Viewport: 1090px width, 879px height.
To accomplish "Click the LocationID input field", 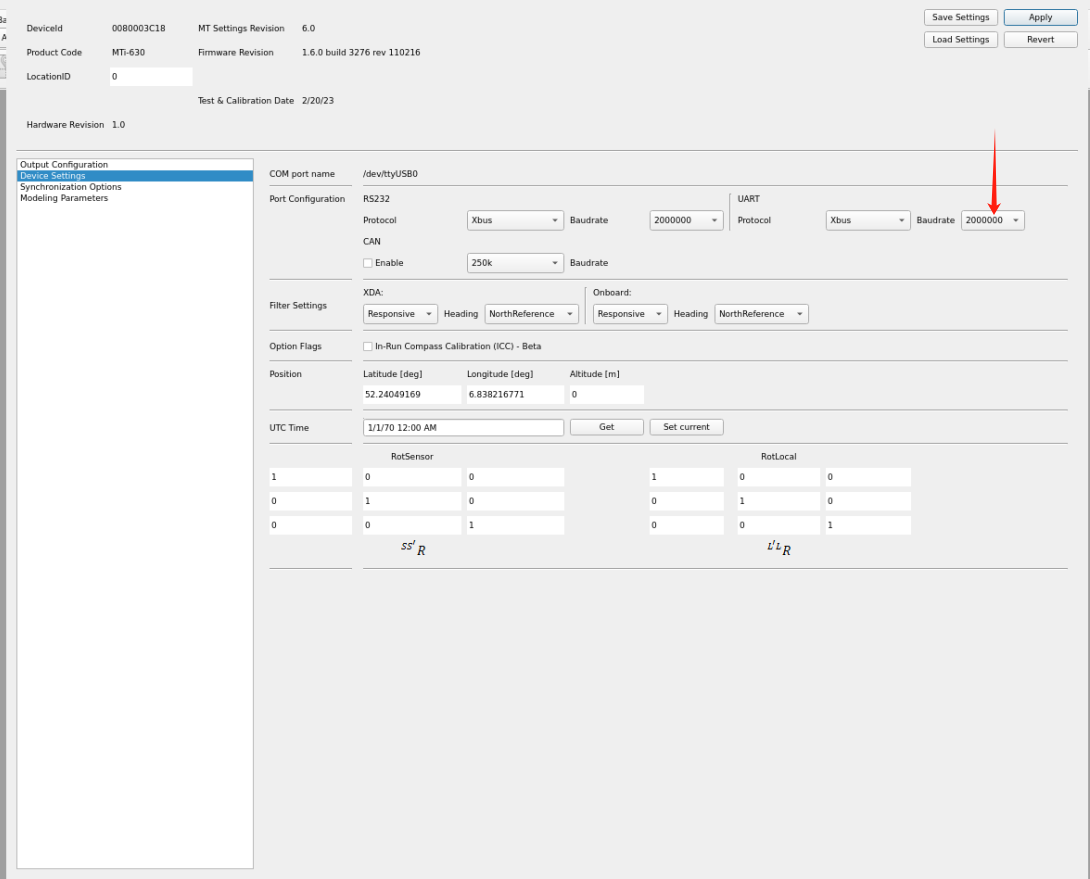I will click(151, 76).
